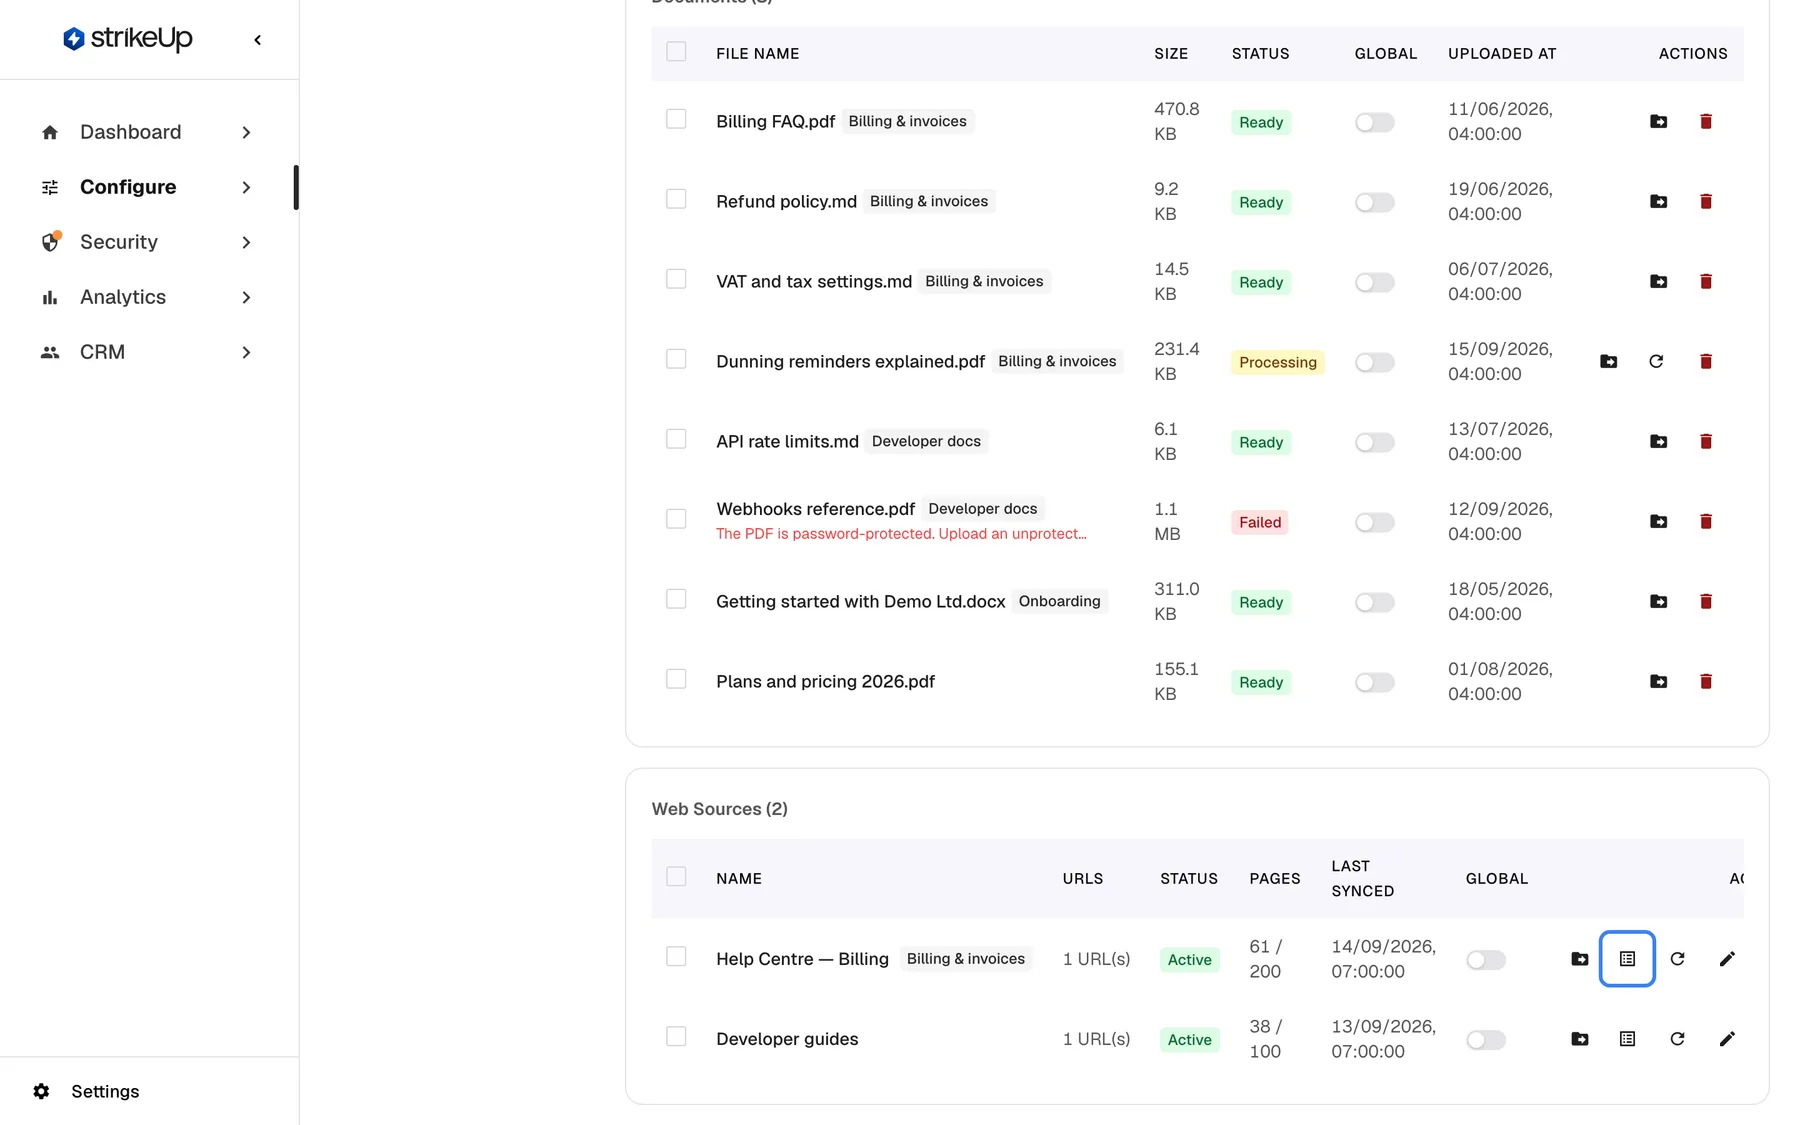Retry processing Dunning reminders explained.pdf
This screenshot has height=1125, width=1800.
[x=1656, y=361]
